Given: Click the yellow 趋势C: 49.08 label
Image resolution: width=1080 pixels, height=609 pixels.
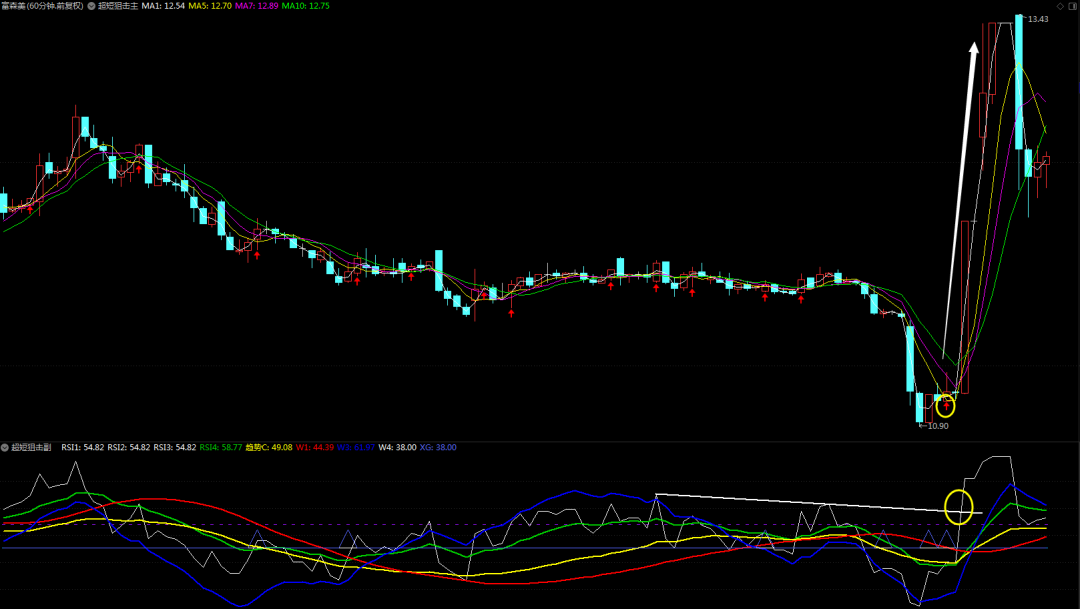Looking at the screenshot, I should [x=269, y=448].
